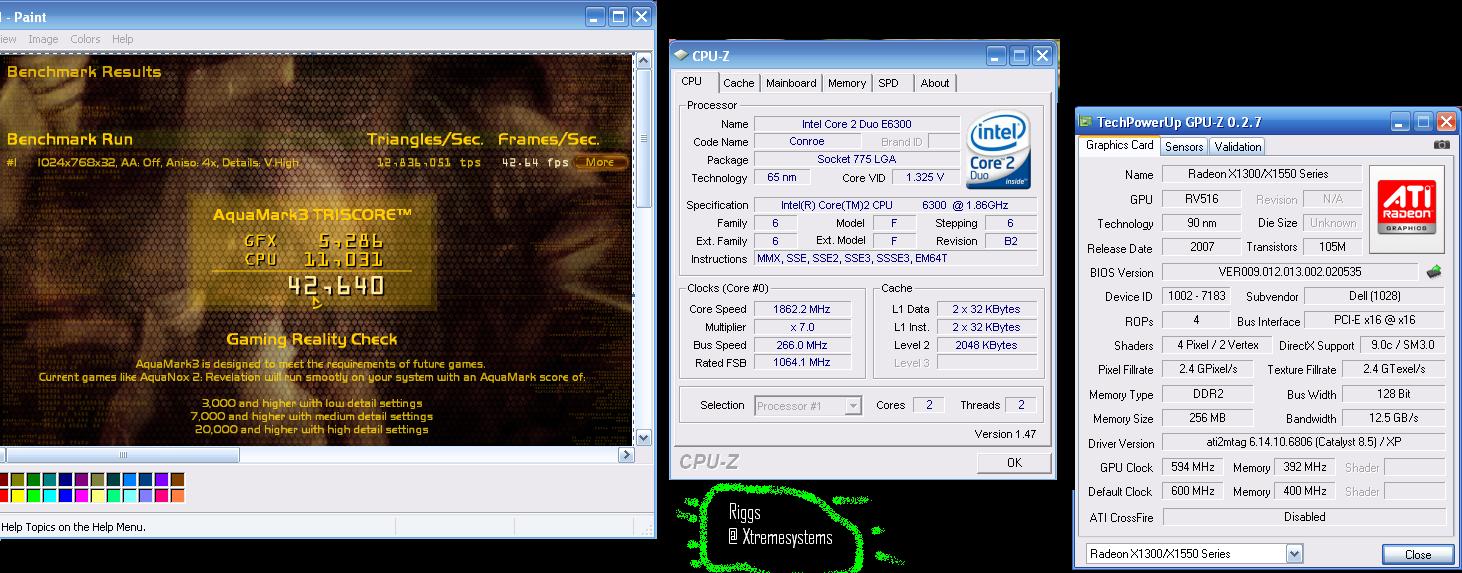Click the BIOS Version field in GPU-Z

point(1290,272)
